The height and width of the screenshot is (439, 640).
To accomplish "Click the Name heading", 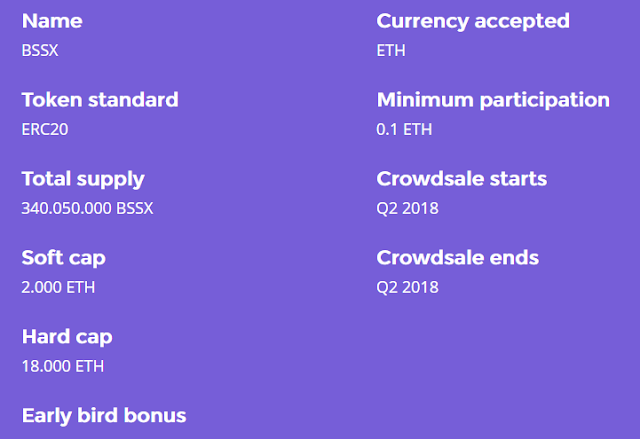I will click(52, 21).
